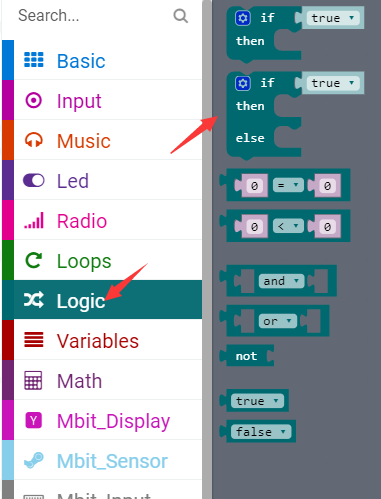381x499 pixels.
Task: Click gear icon on if-then block
Action: tap(243, 18)
